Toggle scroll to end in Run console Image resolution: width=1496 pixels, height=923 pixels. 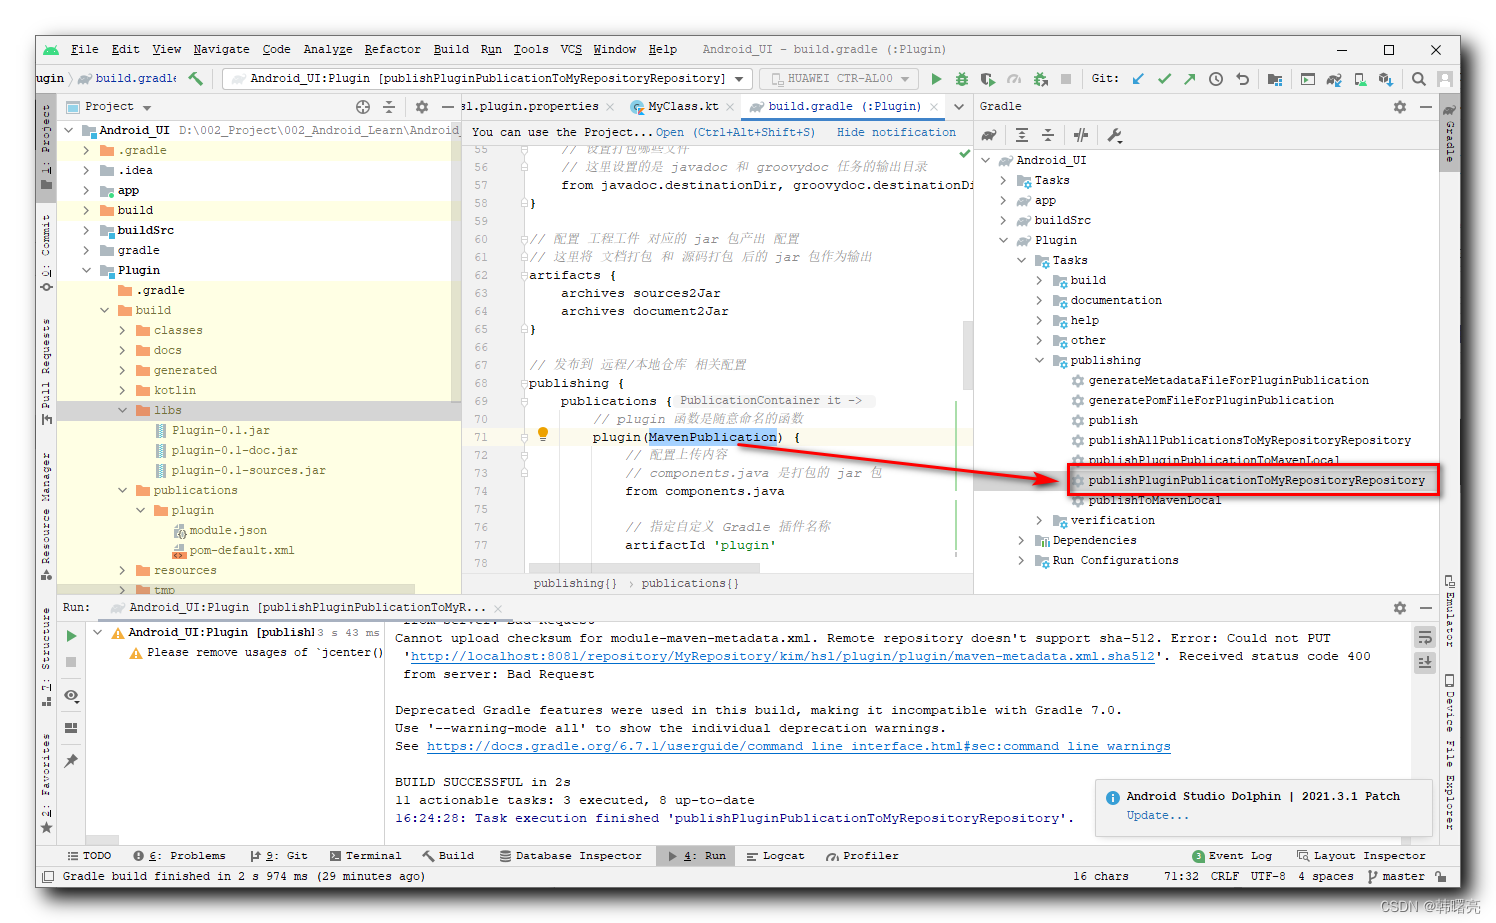pos(1425,662)
